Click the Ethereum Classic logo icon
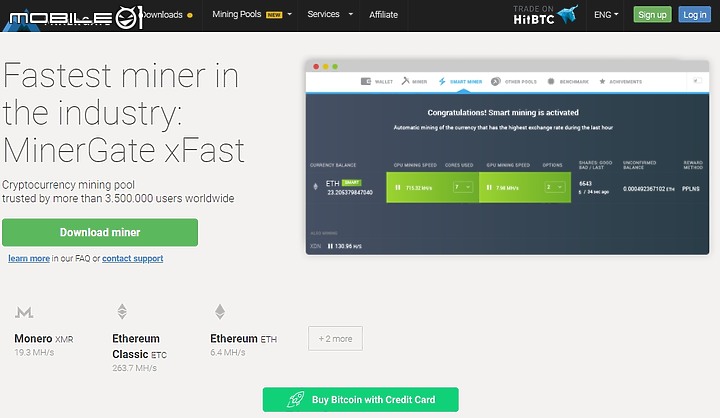The height and width of the screenshot is (418, 720). click(x=122, y=311)
